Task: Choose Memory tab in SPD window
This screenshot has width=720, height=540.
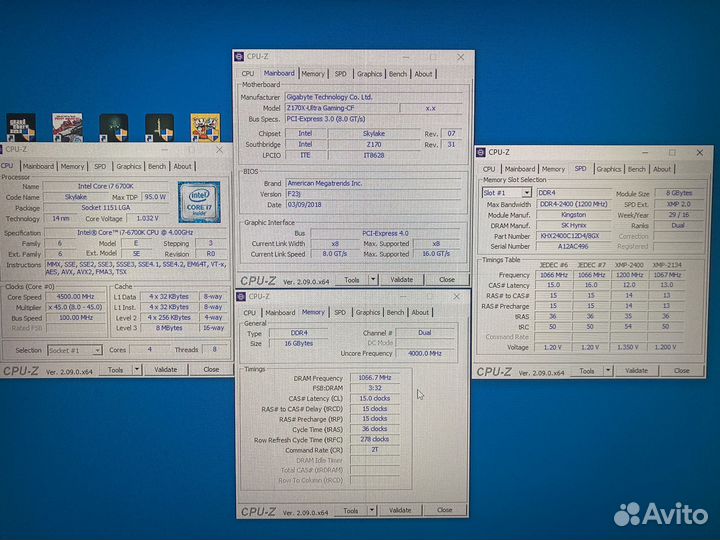Action: pos(553,169)
